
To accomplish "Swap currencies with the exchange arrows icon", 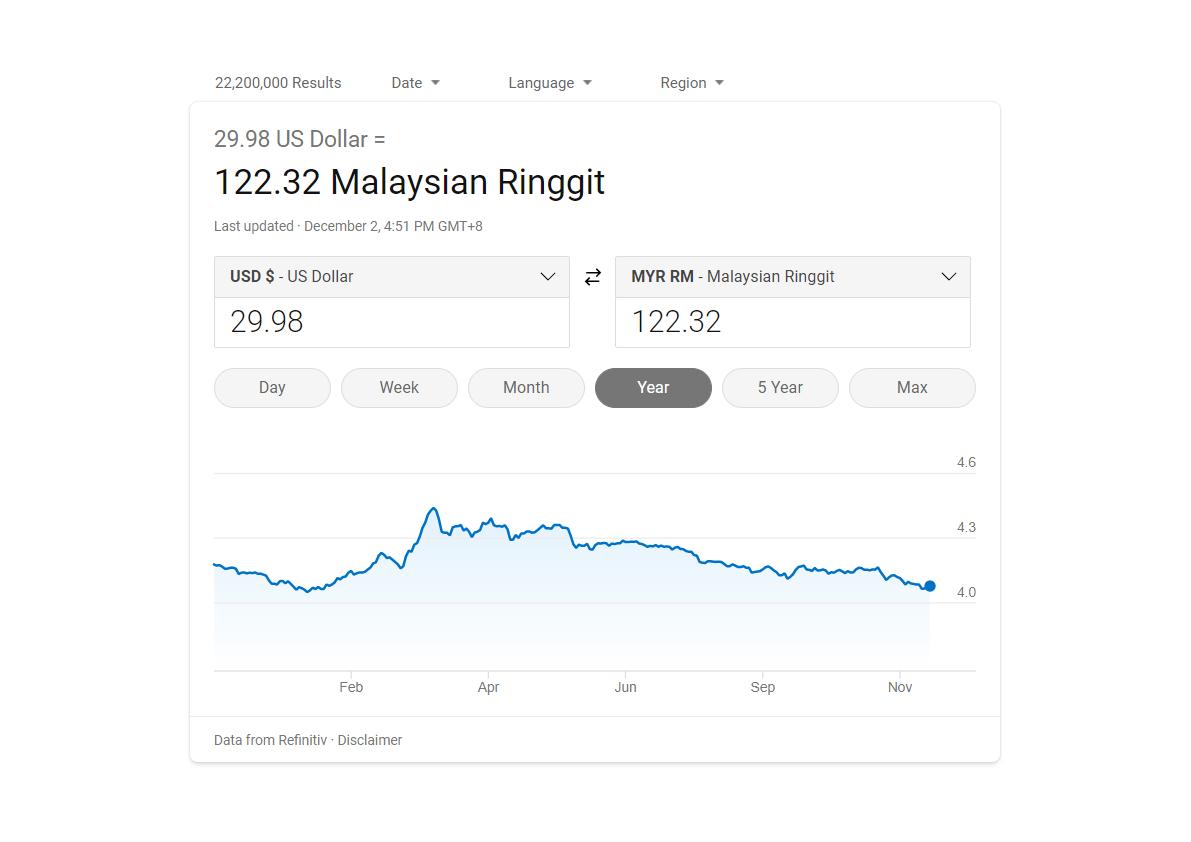I will [x=592, y=276].
